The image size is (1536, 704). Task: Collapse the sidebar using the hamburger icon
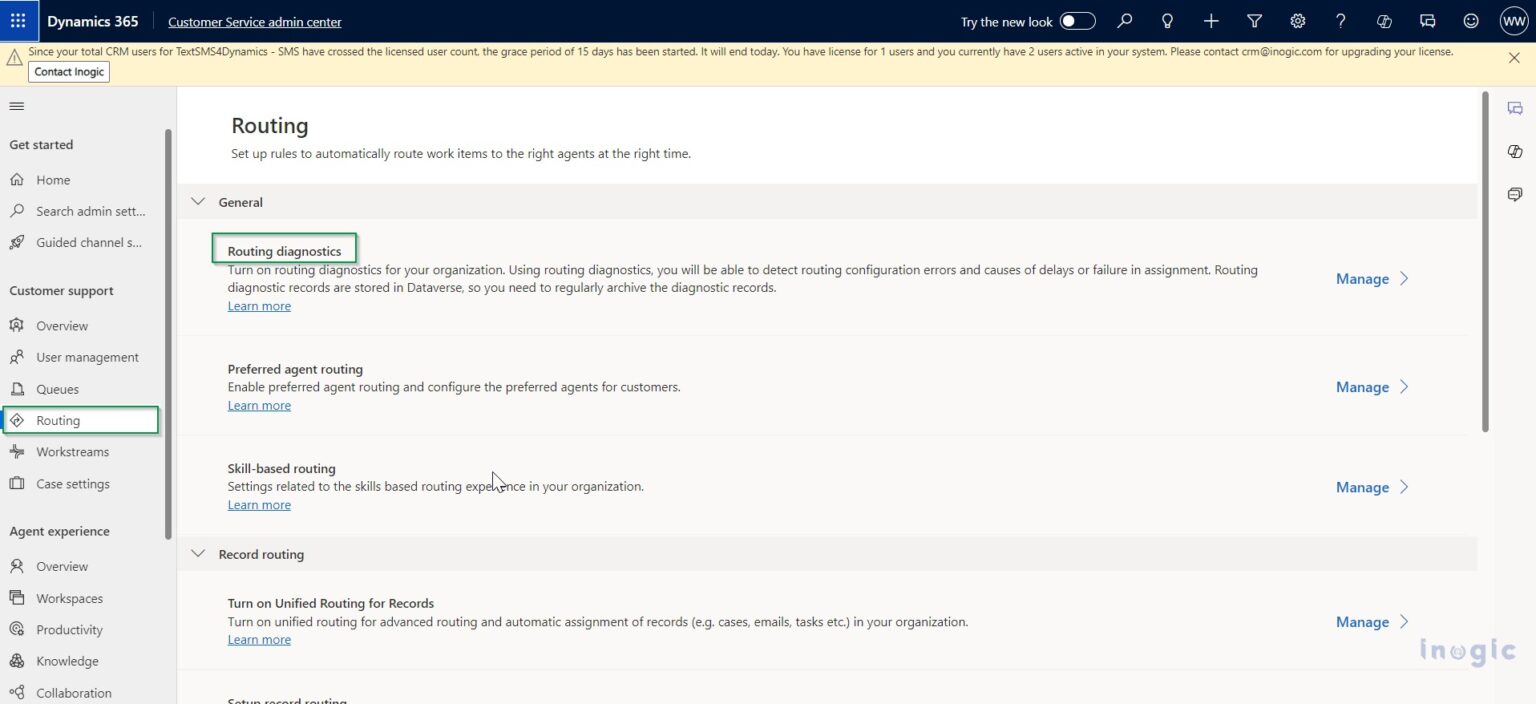(16, 105)
